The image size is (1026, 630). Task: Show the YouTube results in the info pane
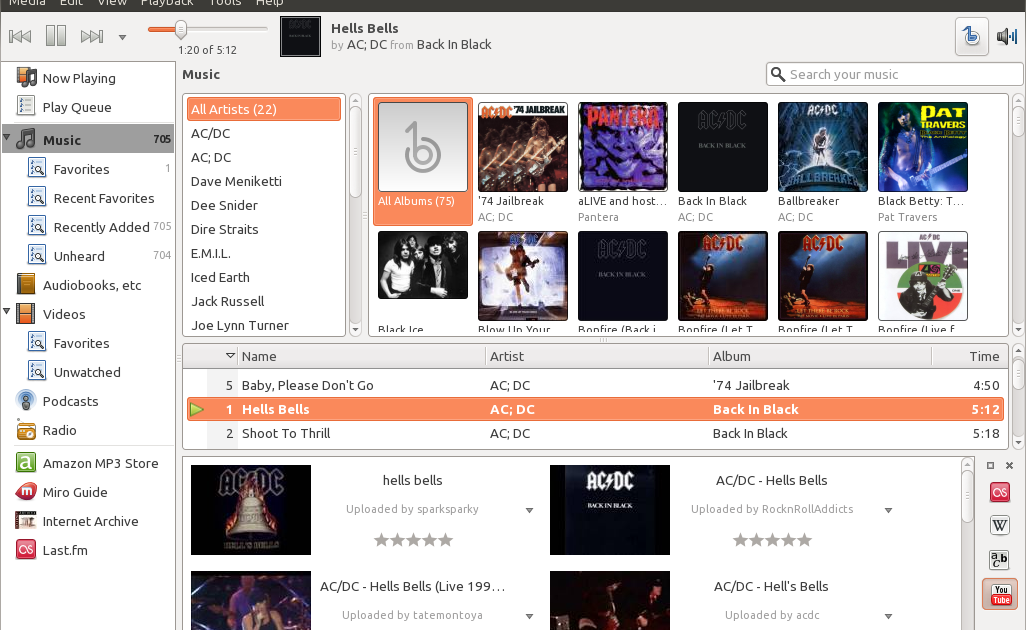click(999, 594)
